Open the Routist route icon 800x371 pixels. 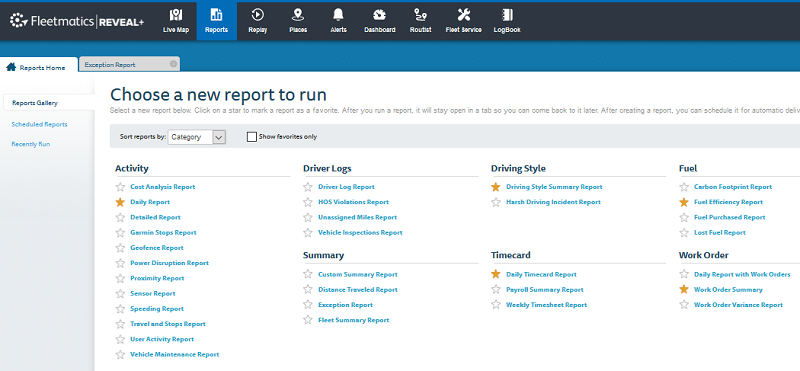point(420,15)
